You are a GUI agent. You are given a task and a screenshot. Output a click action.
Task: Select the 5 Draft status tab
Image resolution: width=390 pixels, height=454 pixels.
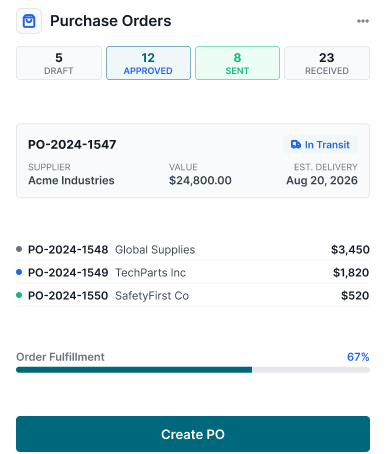click(x=59, y=63)
